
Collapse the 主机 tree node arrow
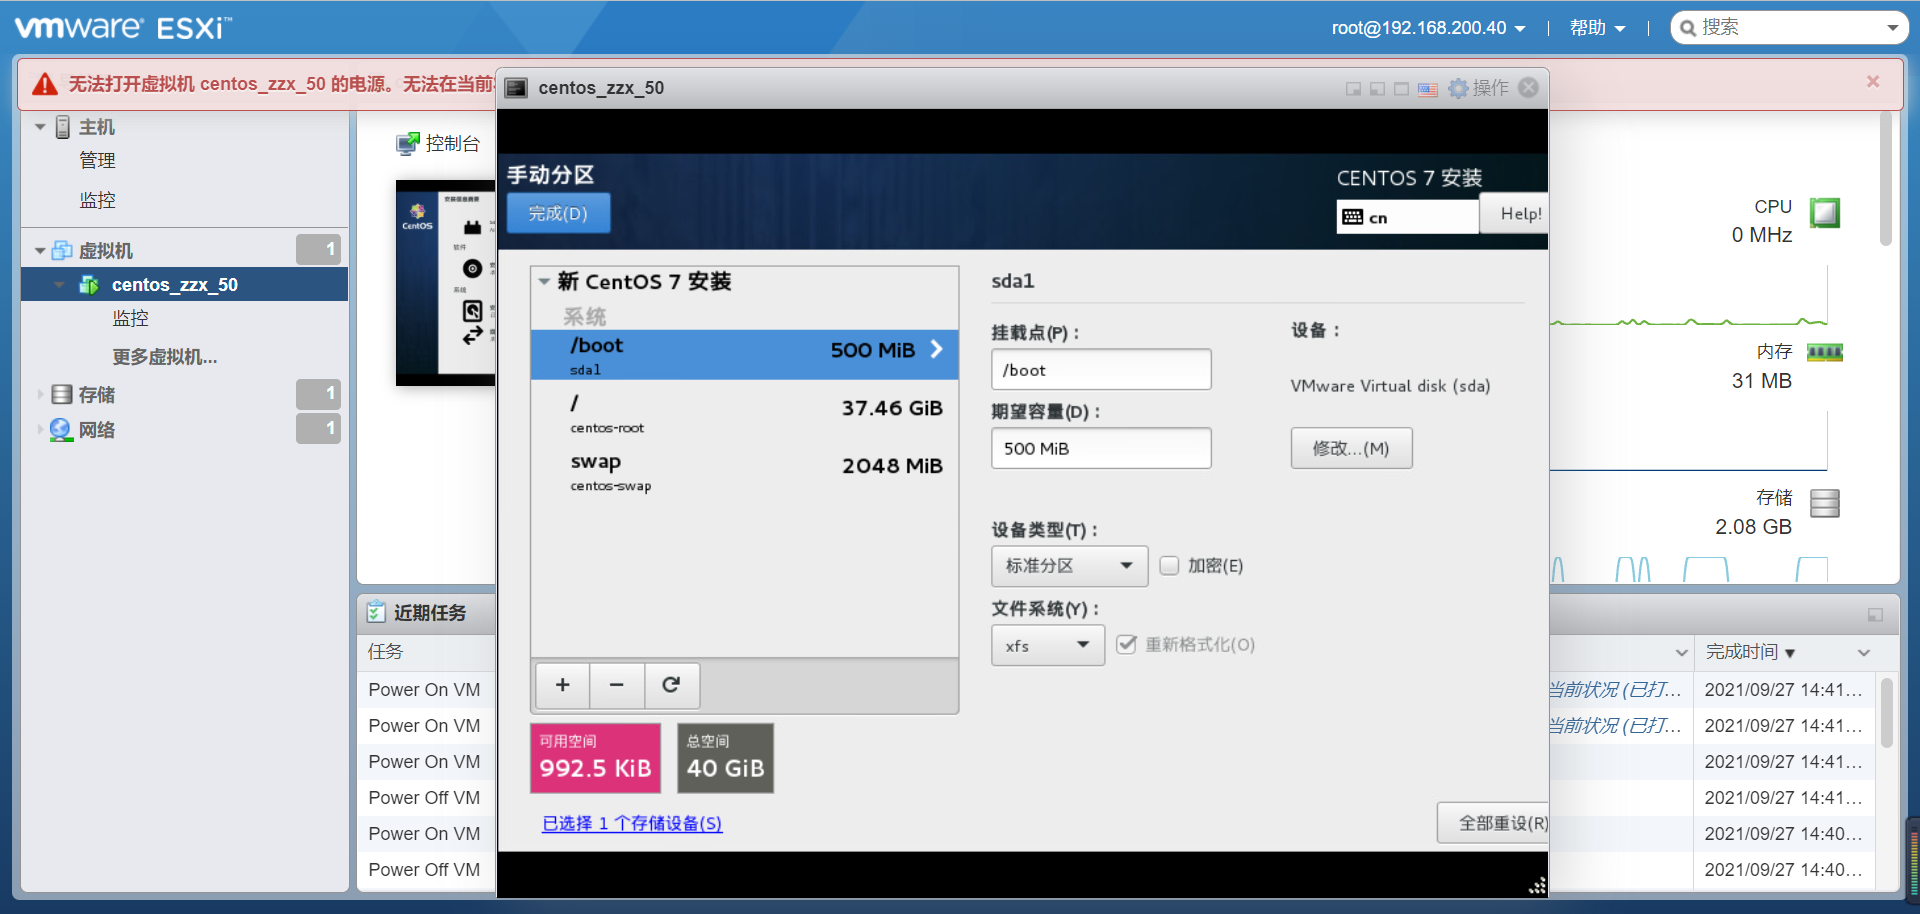40,127
